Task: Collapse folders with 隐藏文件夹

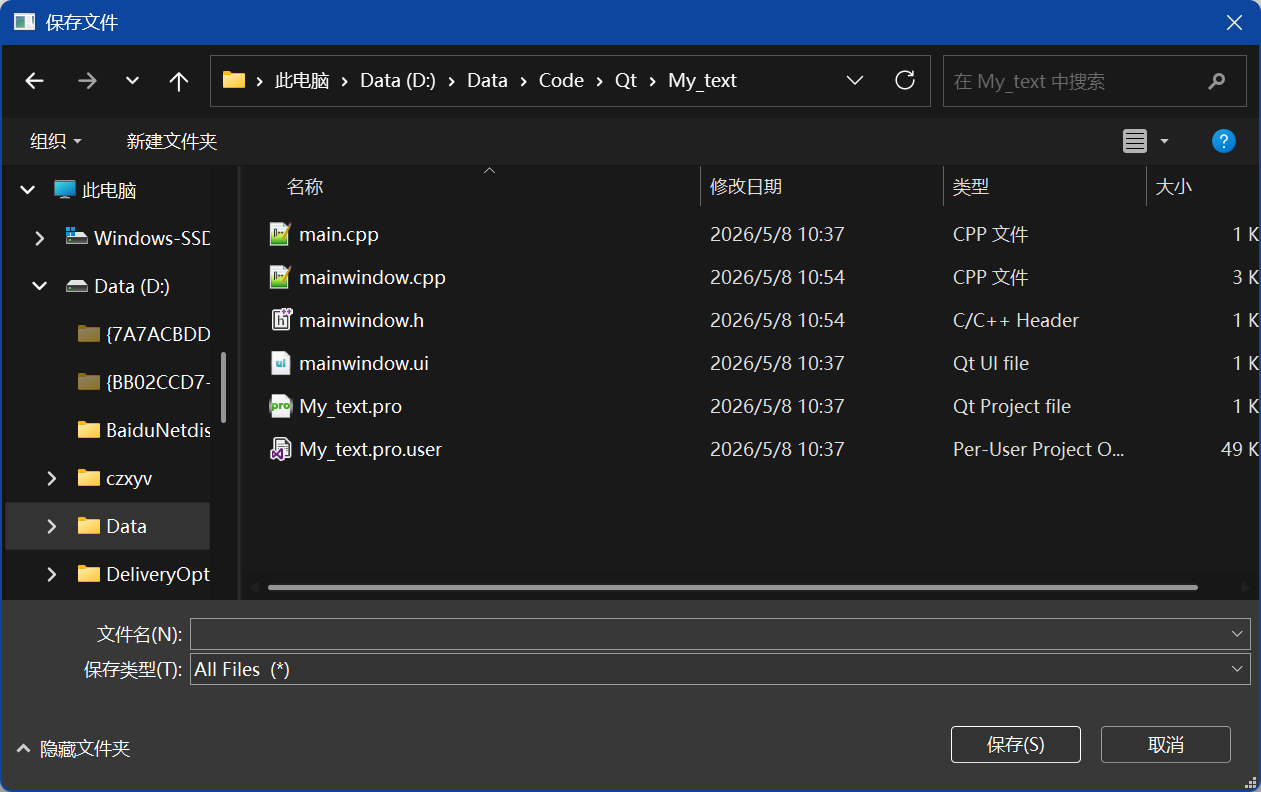Action: click(x=74, y=749)
